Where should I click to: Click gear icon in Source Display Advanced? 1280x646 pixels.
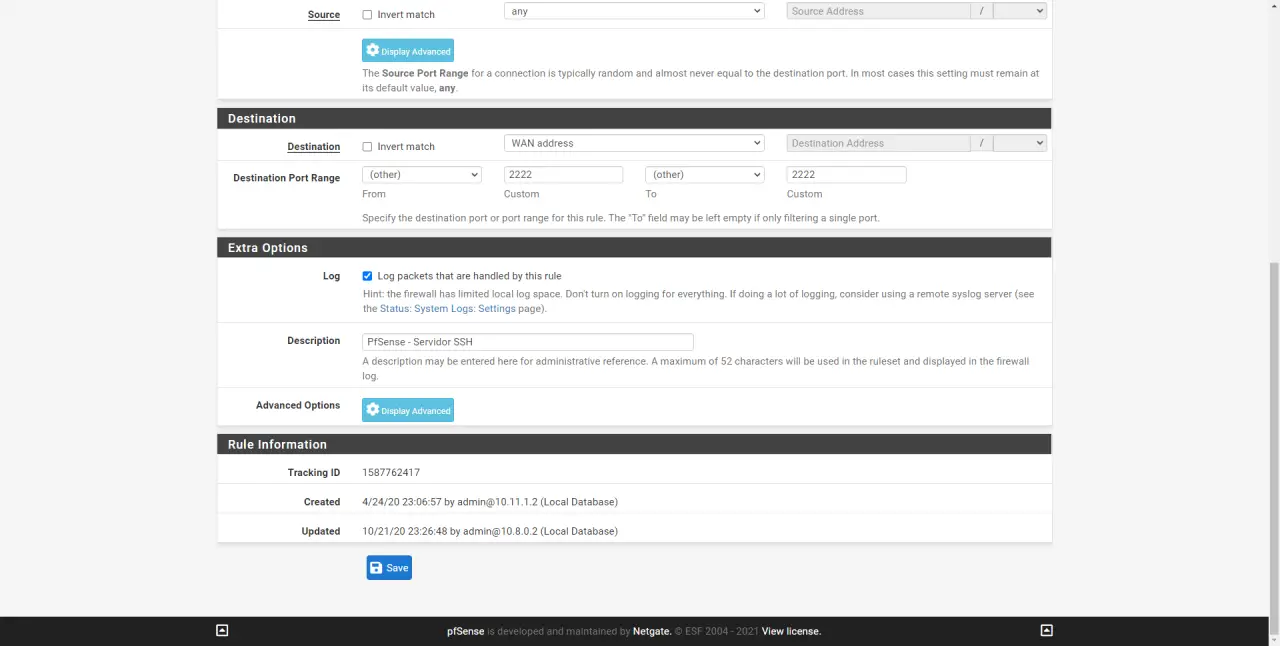pyautogui.click(x=373, y=51)
